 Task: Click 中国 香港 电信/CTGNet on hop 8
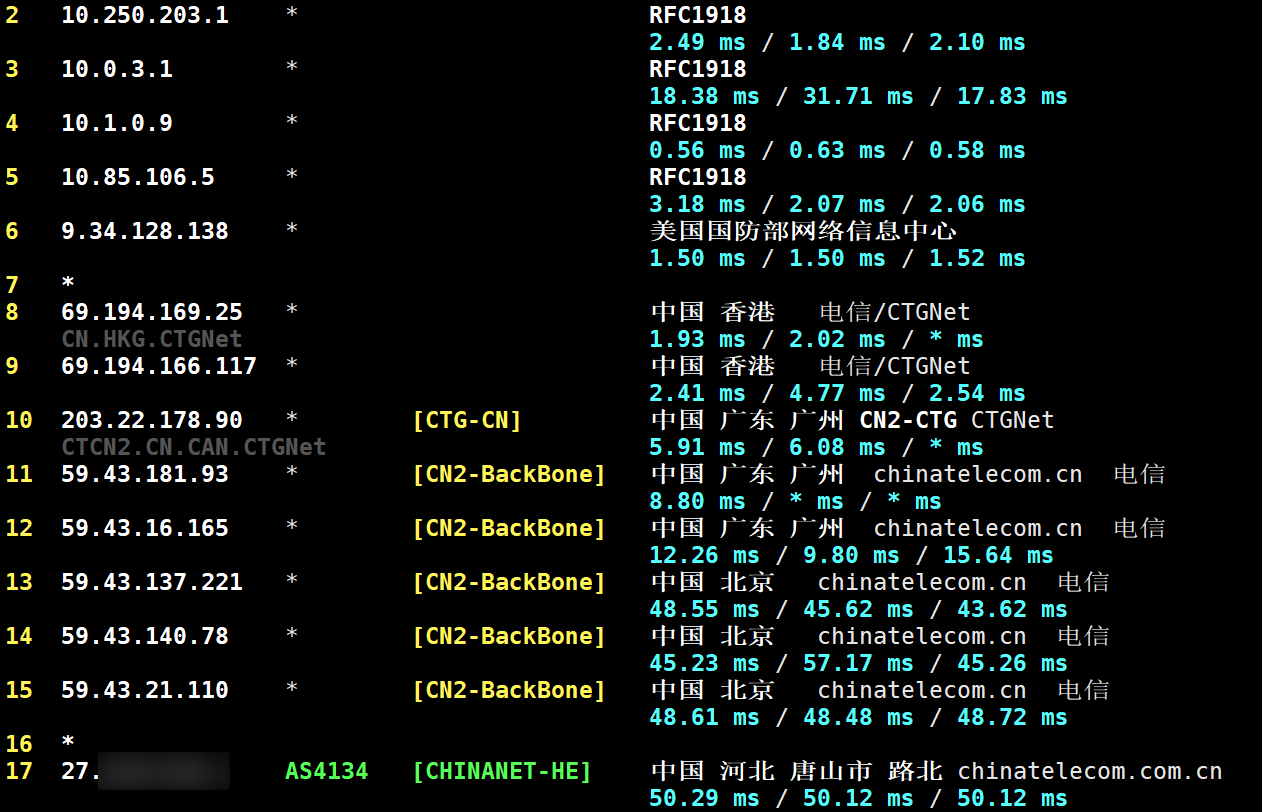pyautogui.click(x=810, y=312)
